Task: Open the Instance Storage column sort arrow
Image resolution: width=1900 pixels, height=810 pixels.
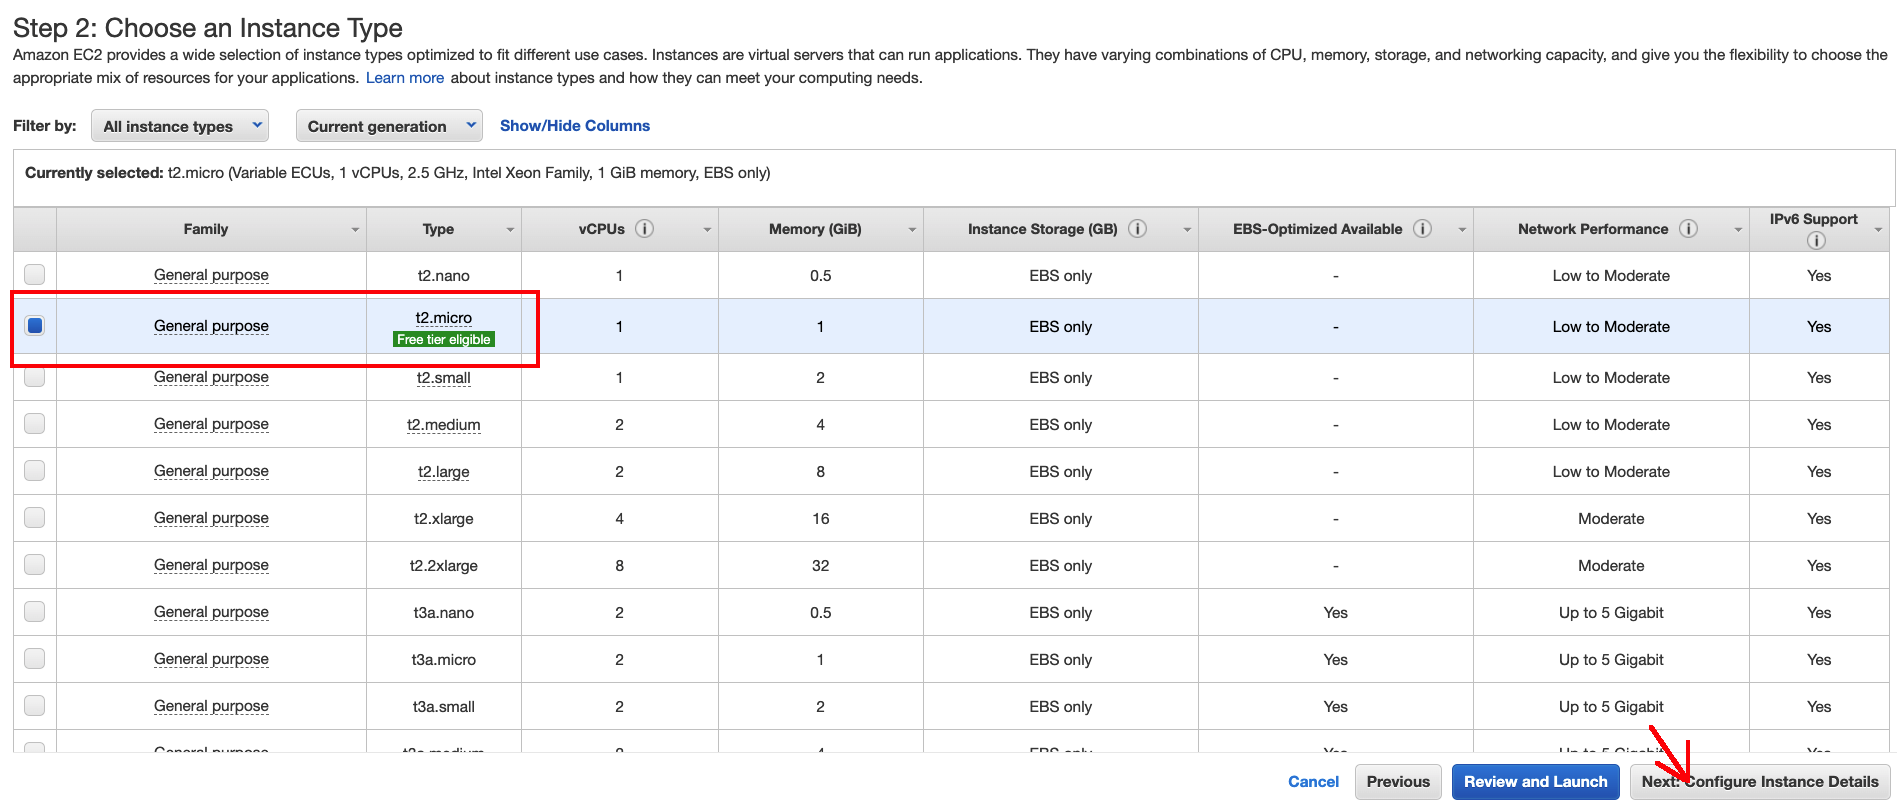Action: coord(1187,230)
